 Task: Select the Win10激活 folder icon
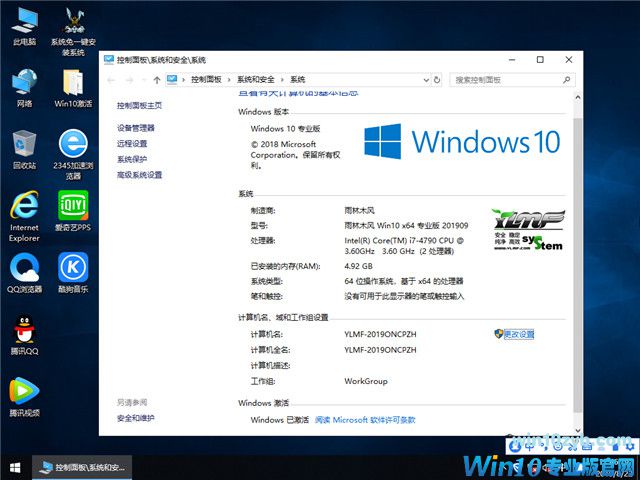[73, 88]
